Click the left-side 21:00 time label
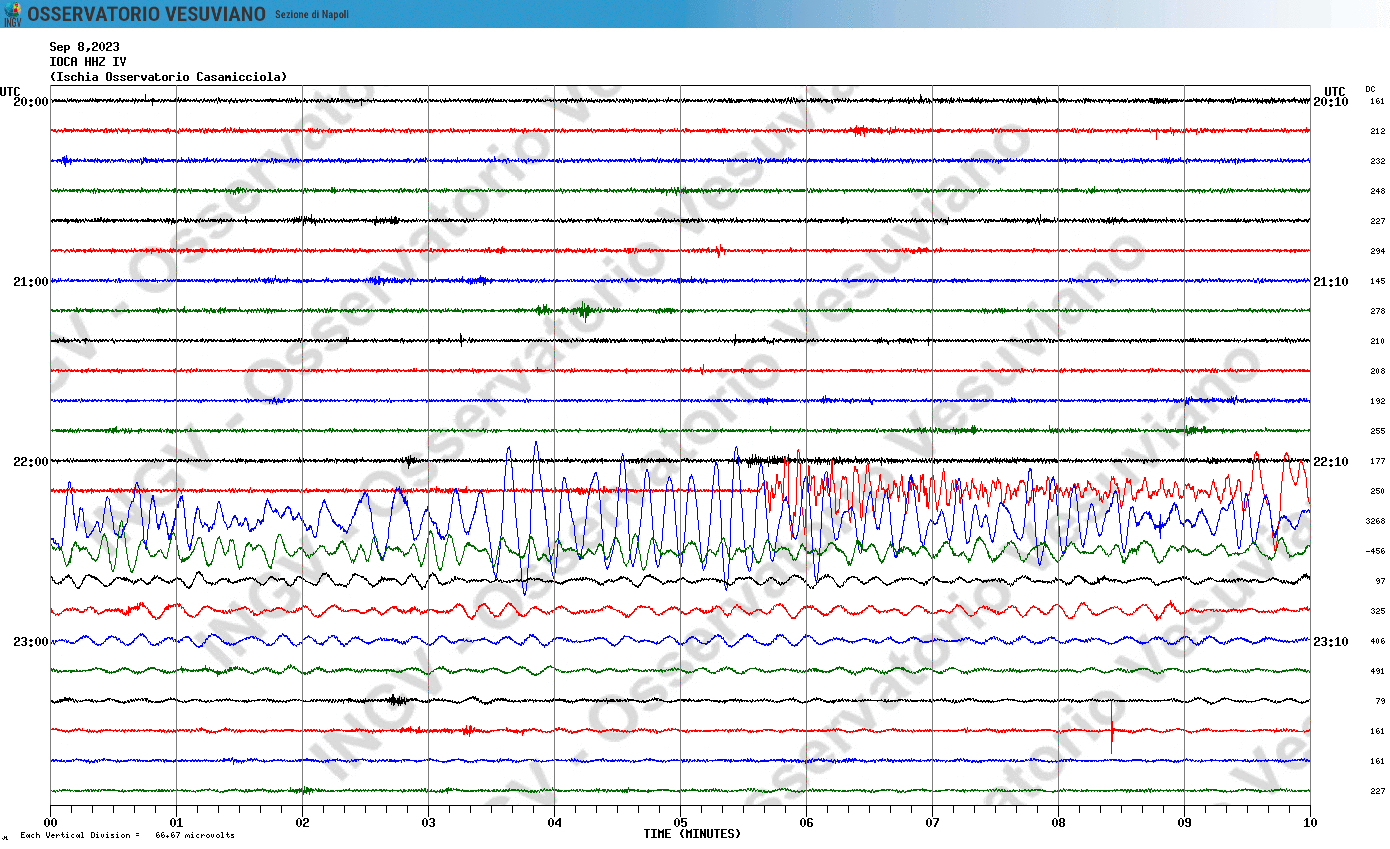Viewport: 1390px width, 849px height. pos(30,282)
